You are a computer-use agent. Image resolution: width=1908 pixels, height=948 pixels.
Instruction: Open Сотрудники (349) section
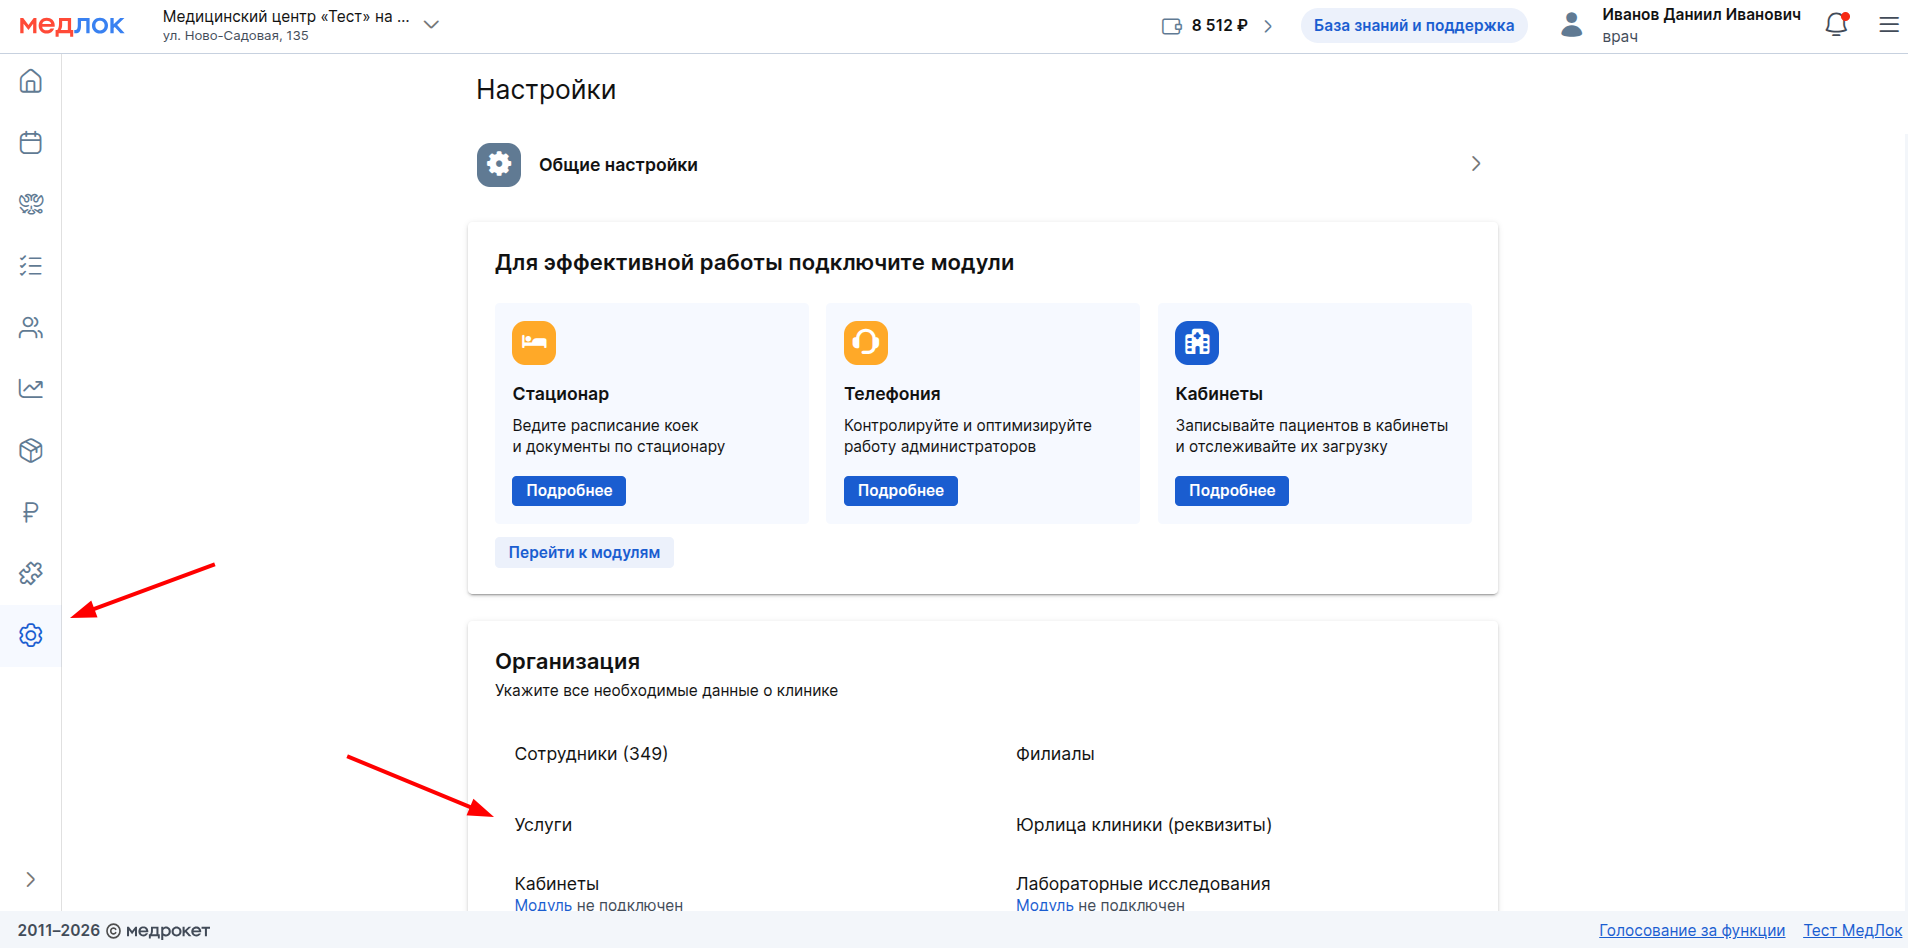591,754
